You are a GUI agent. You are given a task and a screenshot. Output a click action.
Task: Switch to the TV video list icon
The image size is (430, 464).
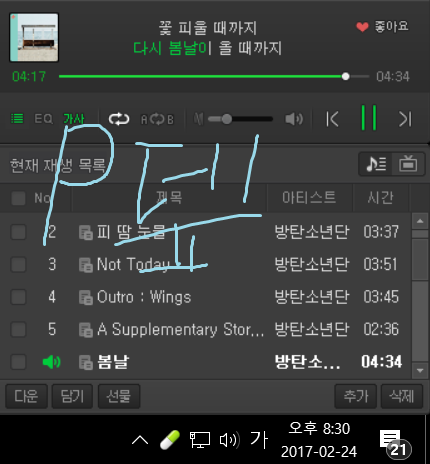click(x=408, y=164)
